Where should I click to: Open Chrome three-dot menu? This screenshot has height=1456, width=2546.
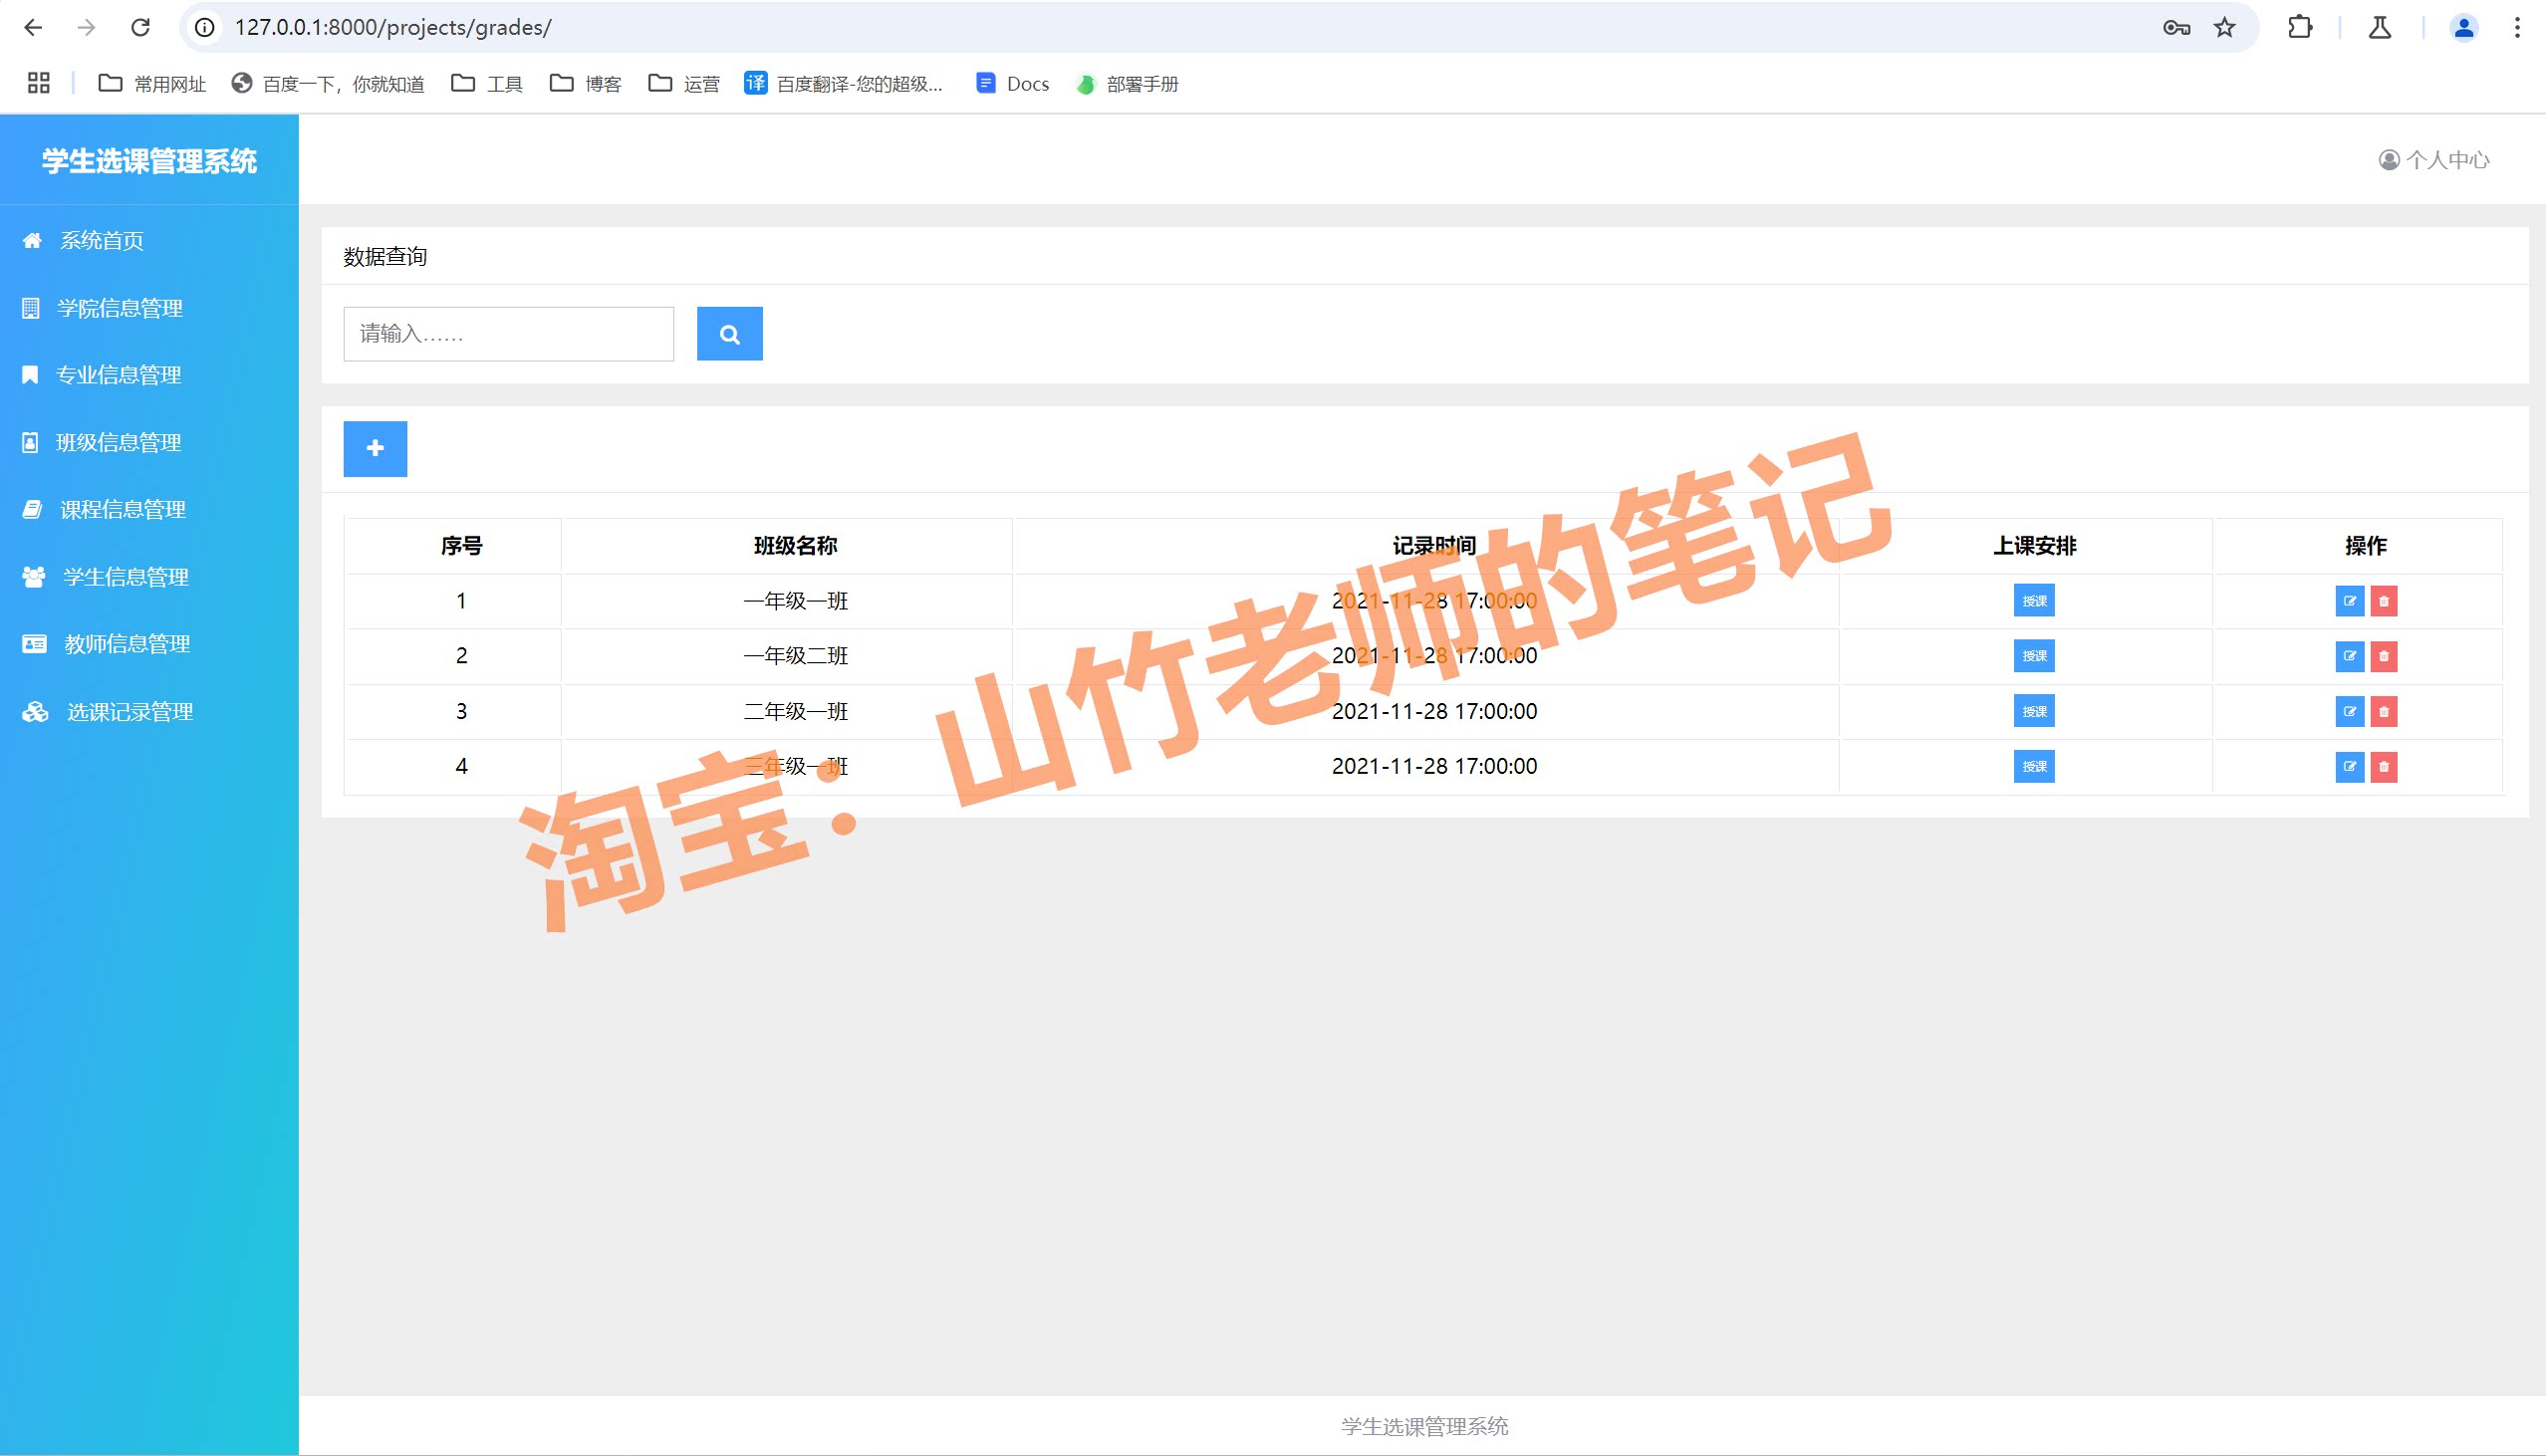[2516, 28]
